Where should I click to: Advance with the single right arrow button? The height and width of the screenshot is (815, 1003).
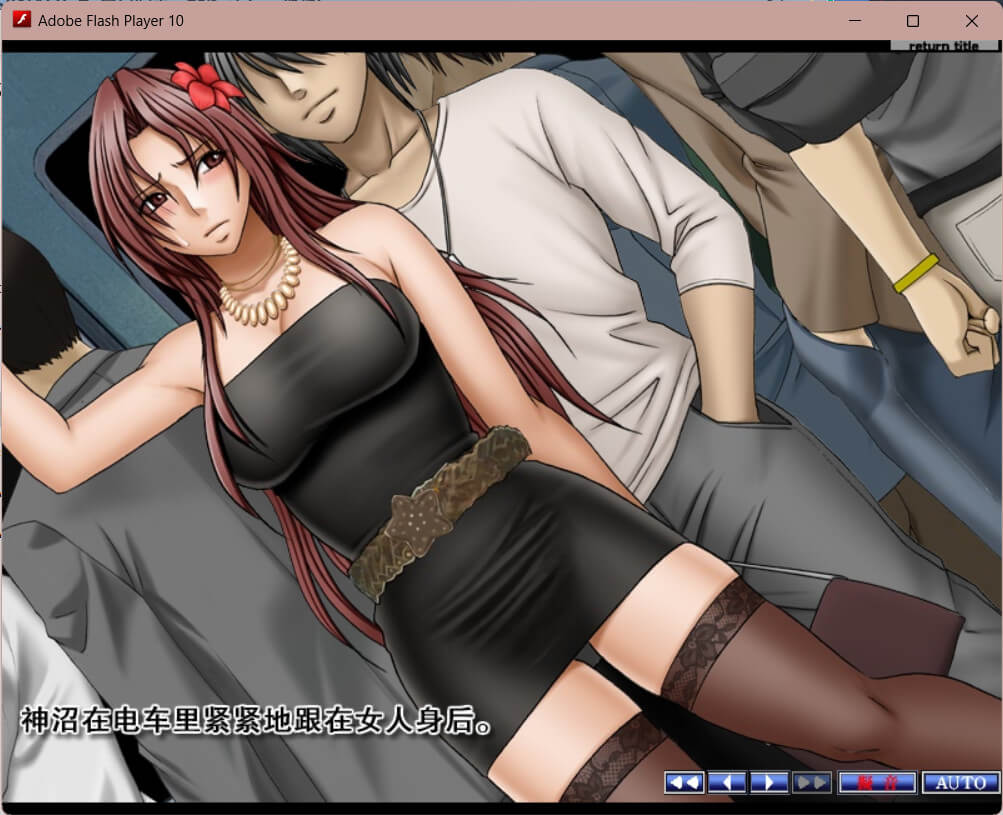click(768, 782)
